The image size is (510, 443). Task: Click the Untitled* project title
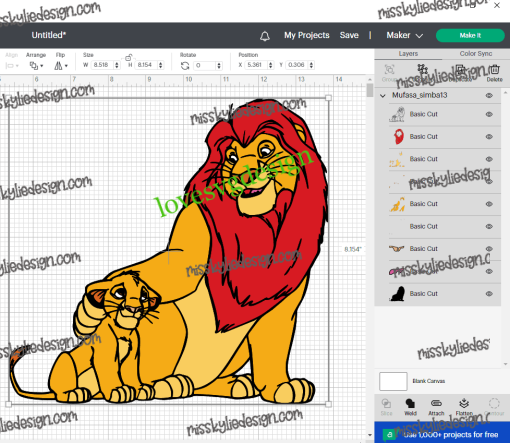click(x=49, y=35)
